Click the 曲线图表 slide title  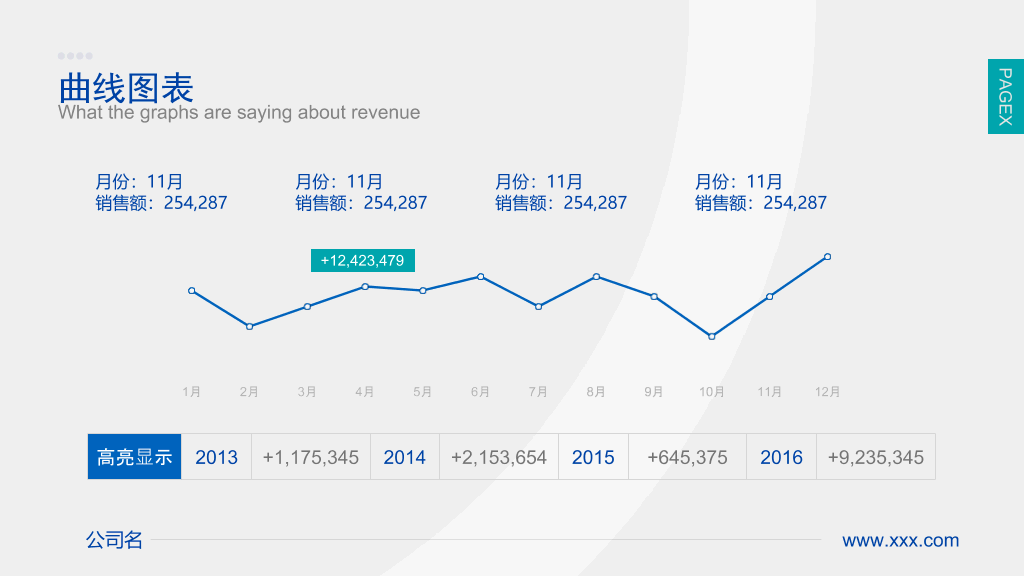126,88
